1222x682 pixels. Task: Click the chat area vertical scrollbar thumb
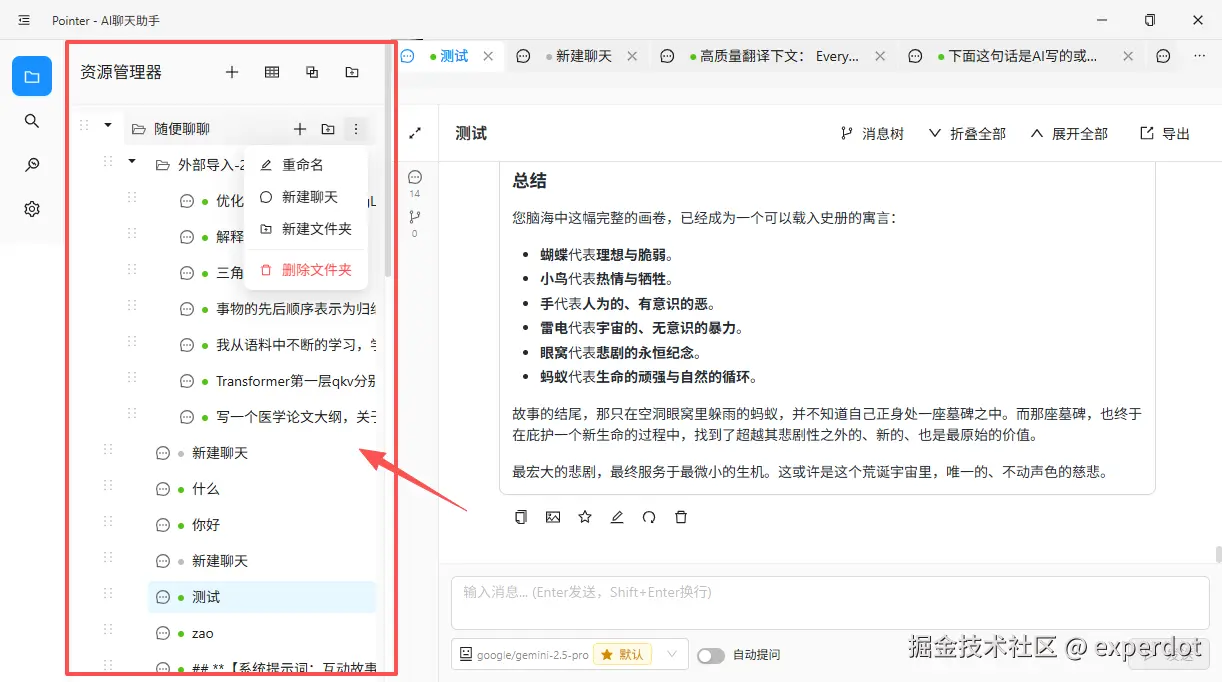1218,554
